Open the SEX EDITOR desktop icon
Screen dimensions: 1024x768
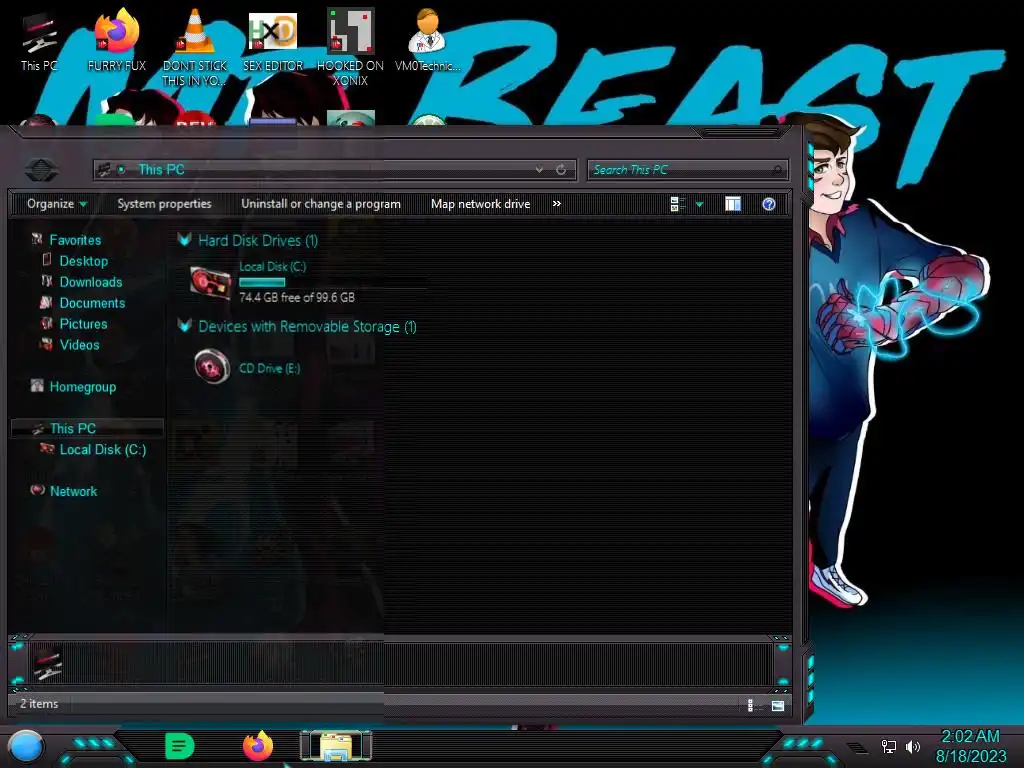(x=273, y=40)
